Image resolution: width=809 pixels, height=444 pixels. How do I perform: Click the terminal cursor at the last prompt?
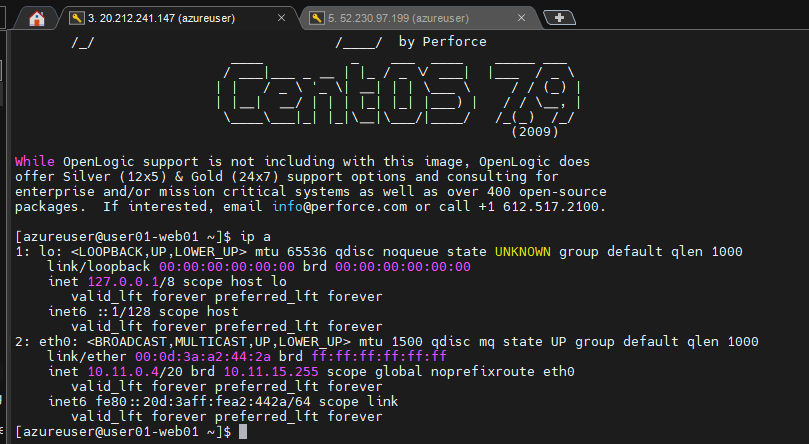(x=243, y=432)
